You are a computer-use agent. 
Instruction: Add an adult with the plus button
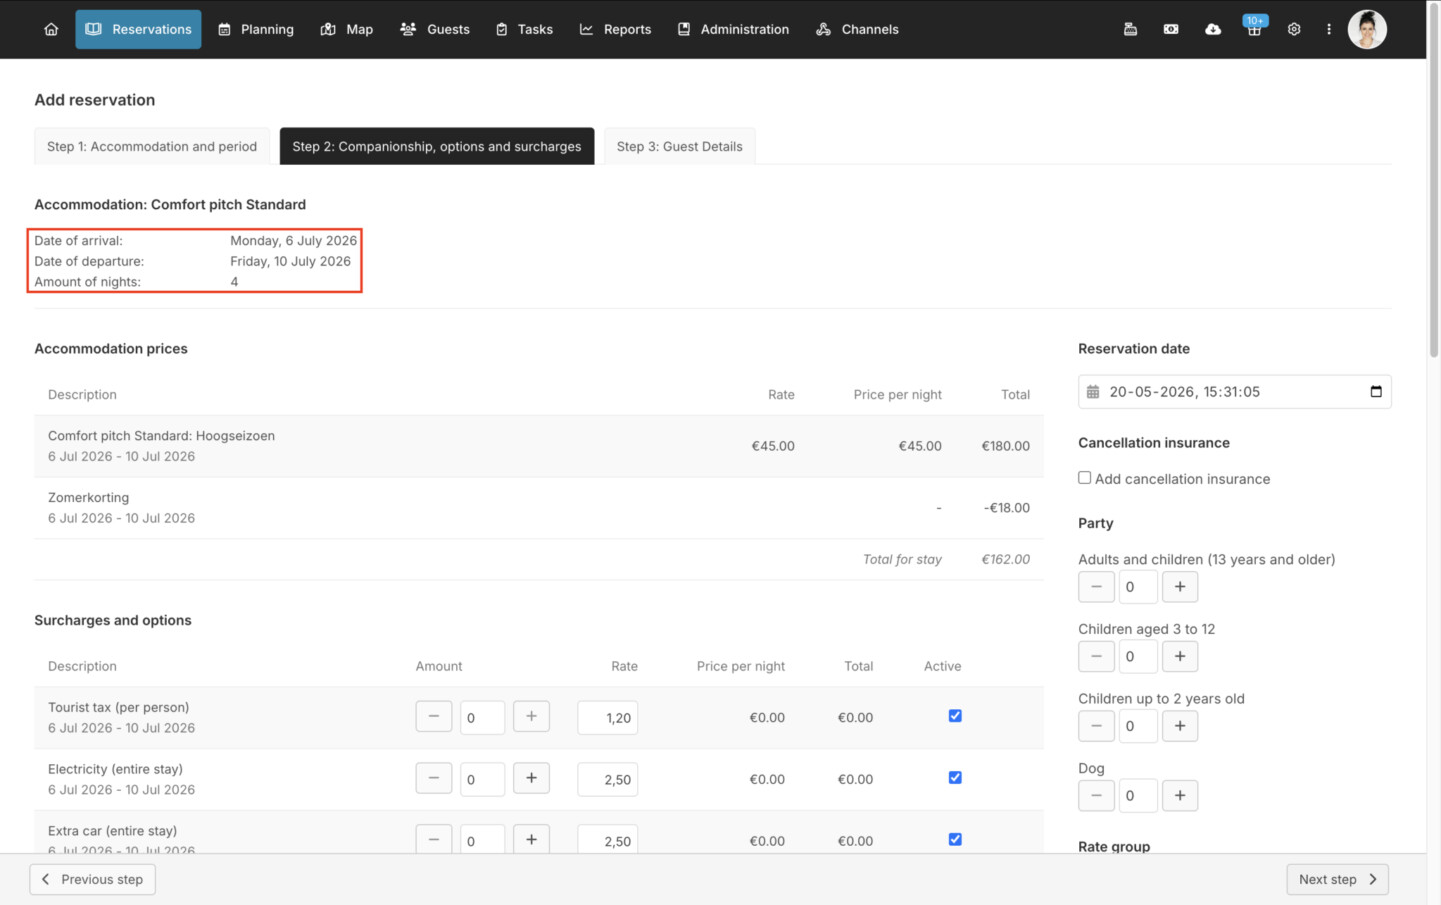tap(1180, 587)
